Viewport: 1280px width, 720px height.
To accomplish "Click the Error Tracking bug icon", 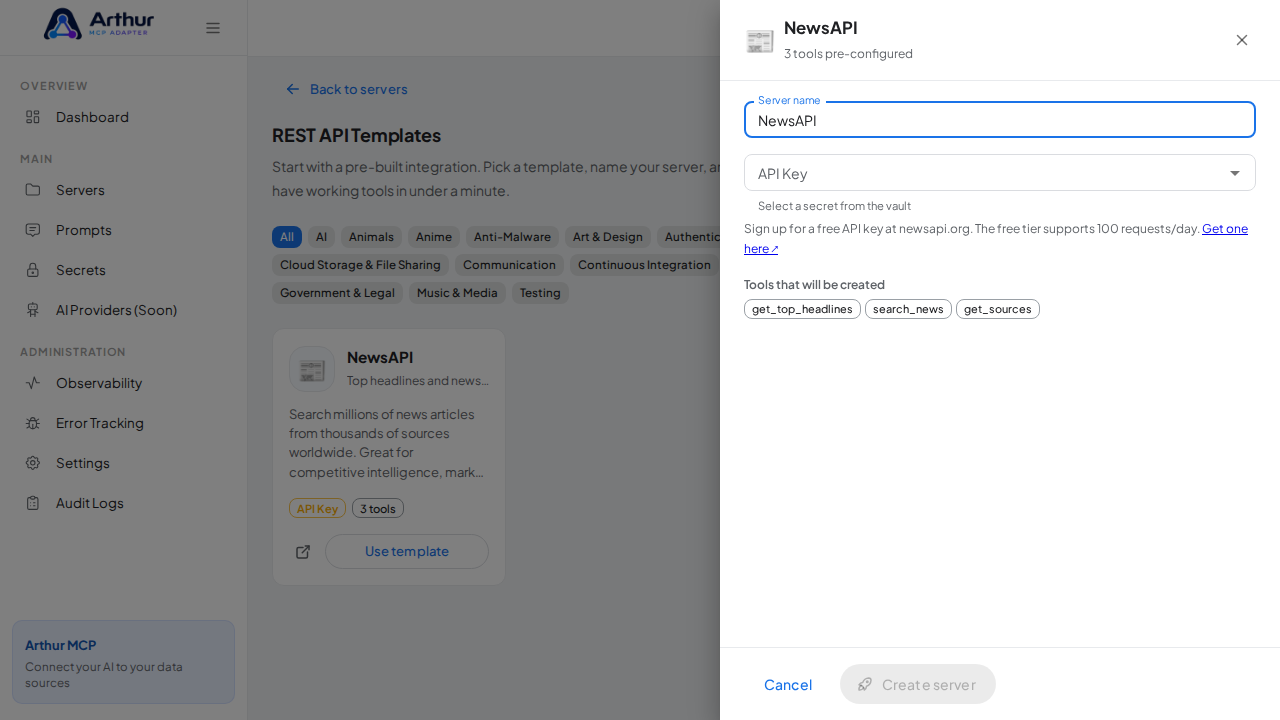I will 33,423.
